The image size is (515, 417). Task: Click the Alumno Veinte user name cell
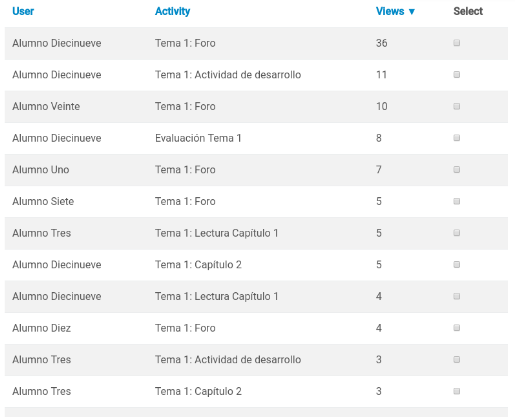pyautogui.click(x=46, y=106)
